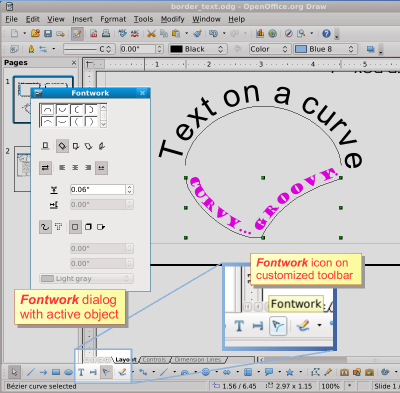
Task: Select the Dimension Lines layer tab
Action: (198, 360)
